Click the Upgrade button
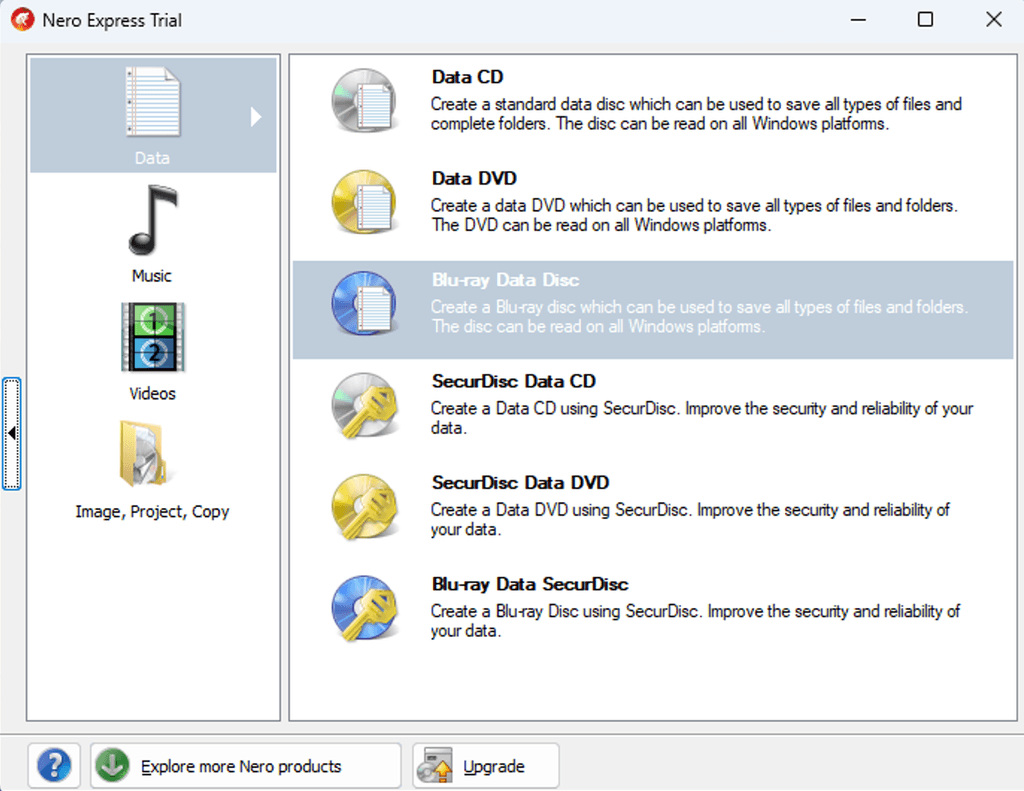This screenshot has height=791, width=1024. pyautogui.click(x=486, y=765)
